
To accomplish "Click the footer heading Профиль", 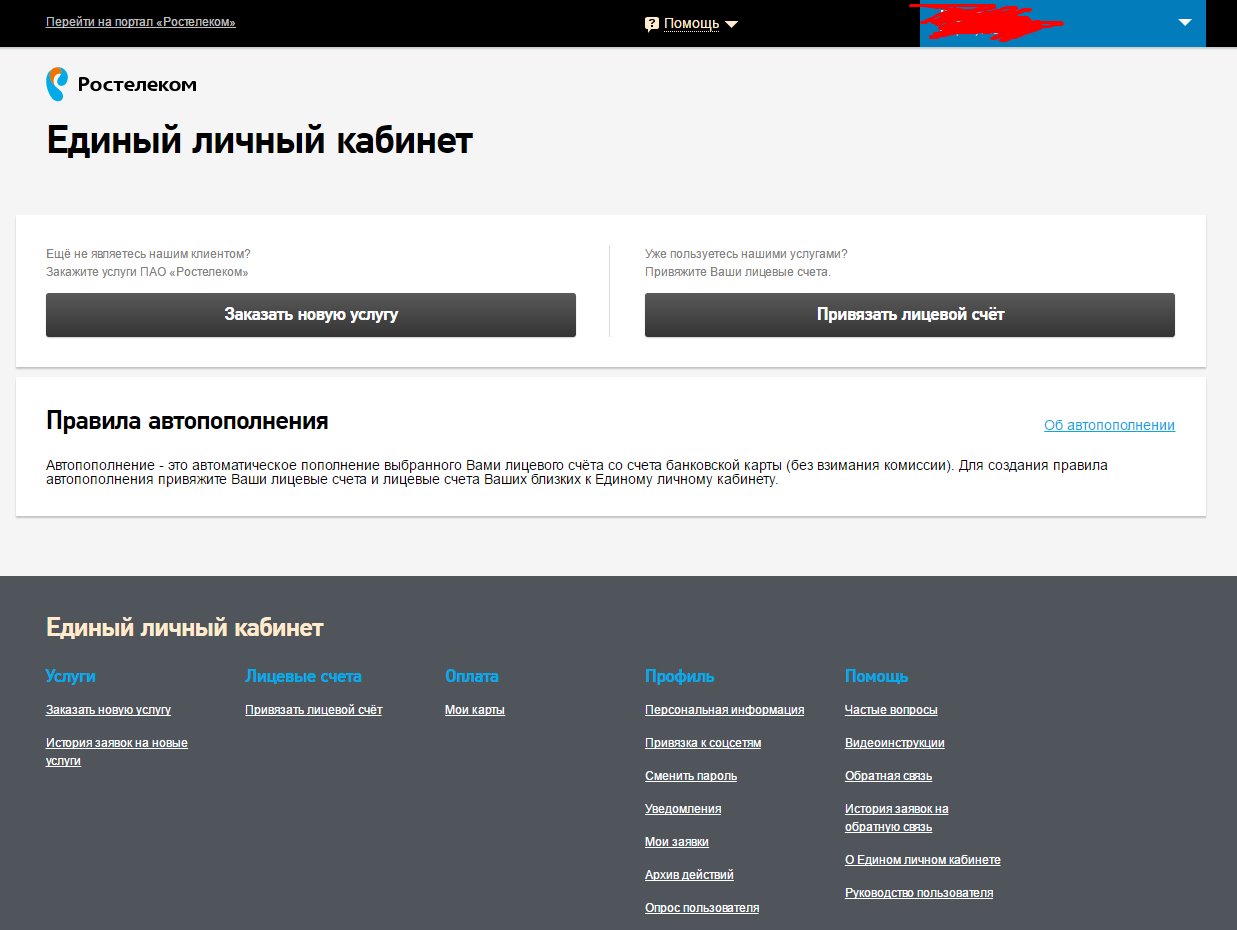I will (x=680, y=677).
